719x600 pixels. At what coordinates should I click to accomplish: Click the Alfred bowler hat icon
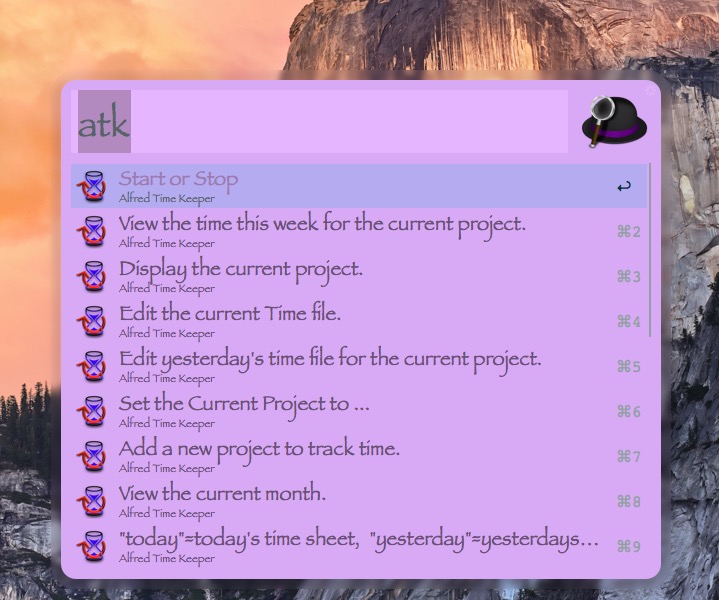click(614, 121)
